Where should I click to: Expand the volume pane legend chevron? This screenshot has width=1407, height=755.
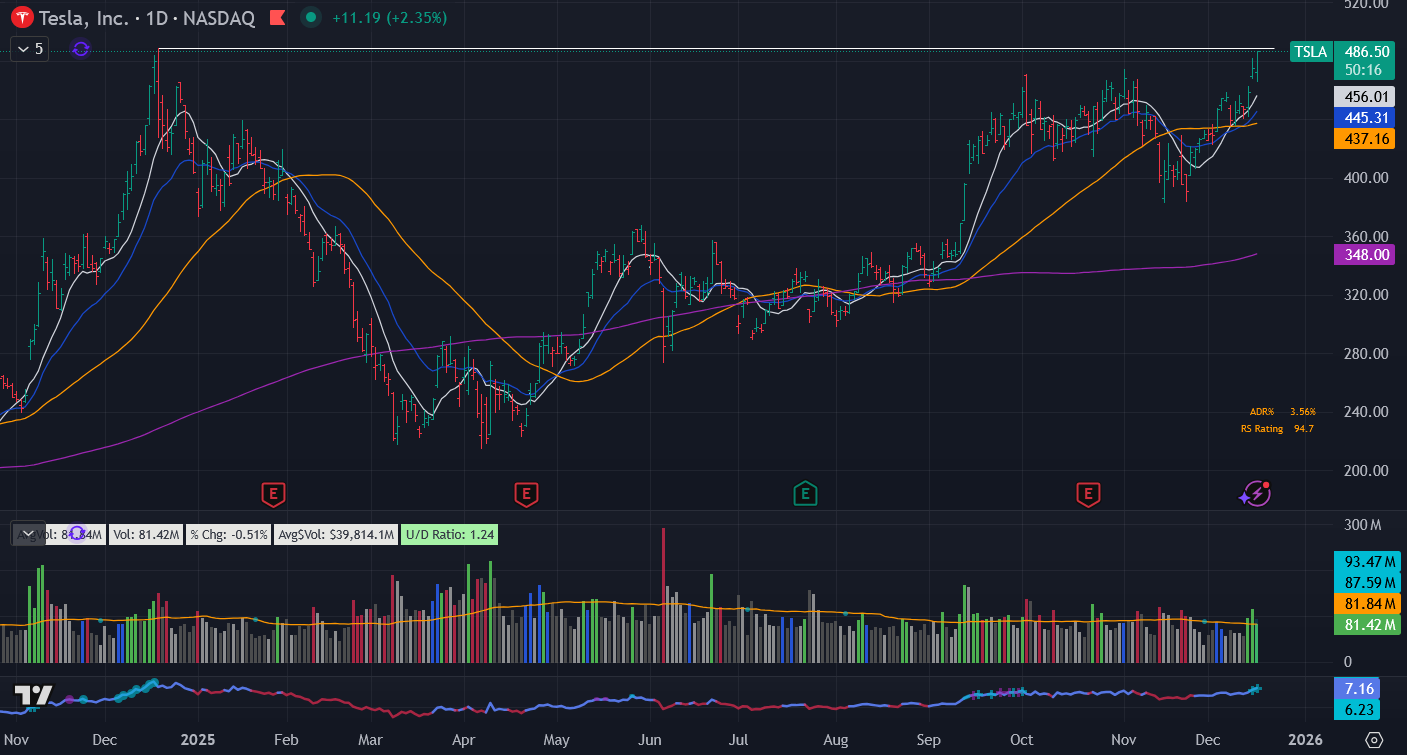point(28,534)
